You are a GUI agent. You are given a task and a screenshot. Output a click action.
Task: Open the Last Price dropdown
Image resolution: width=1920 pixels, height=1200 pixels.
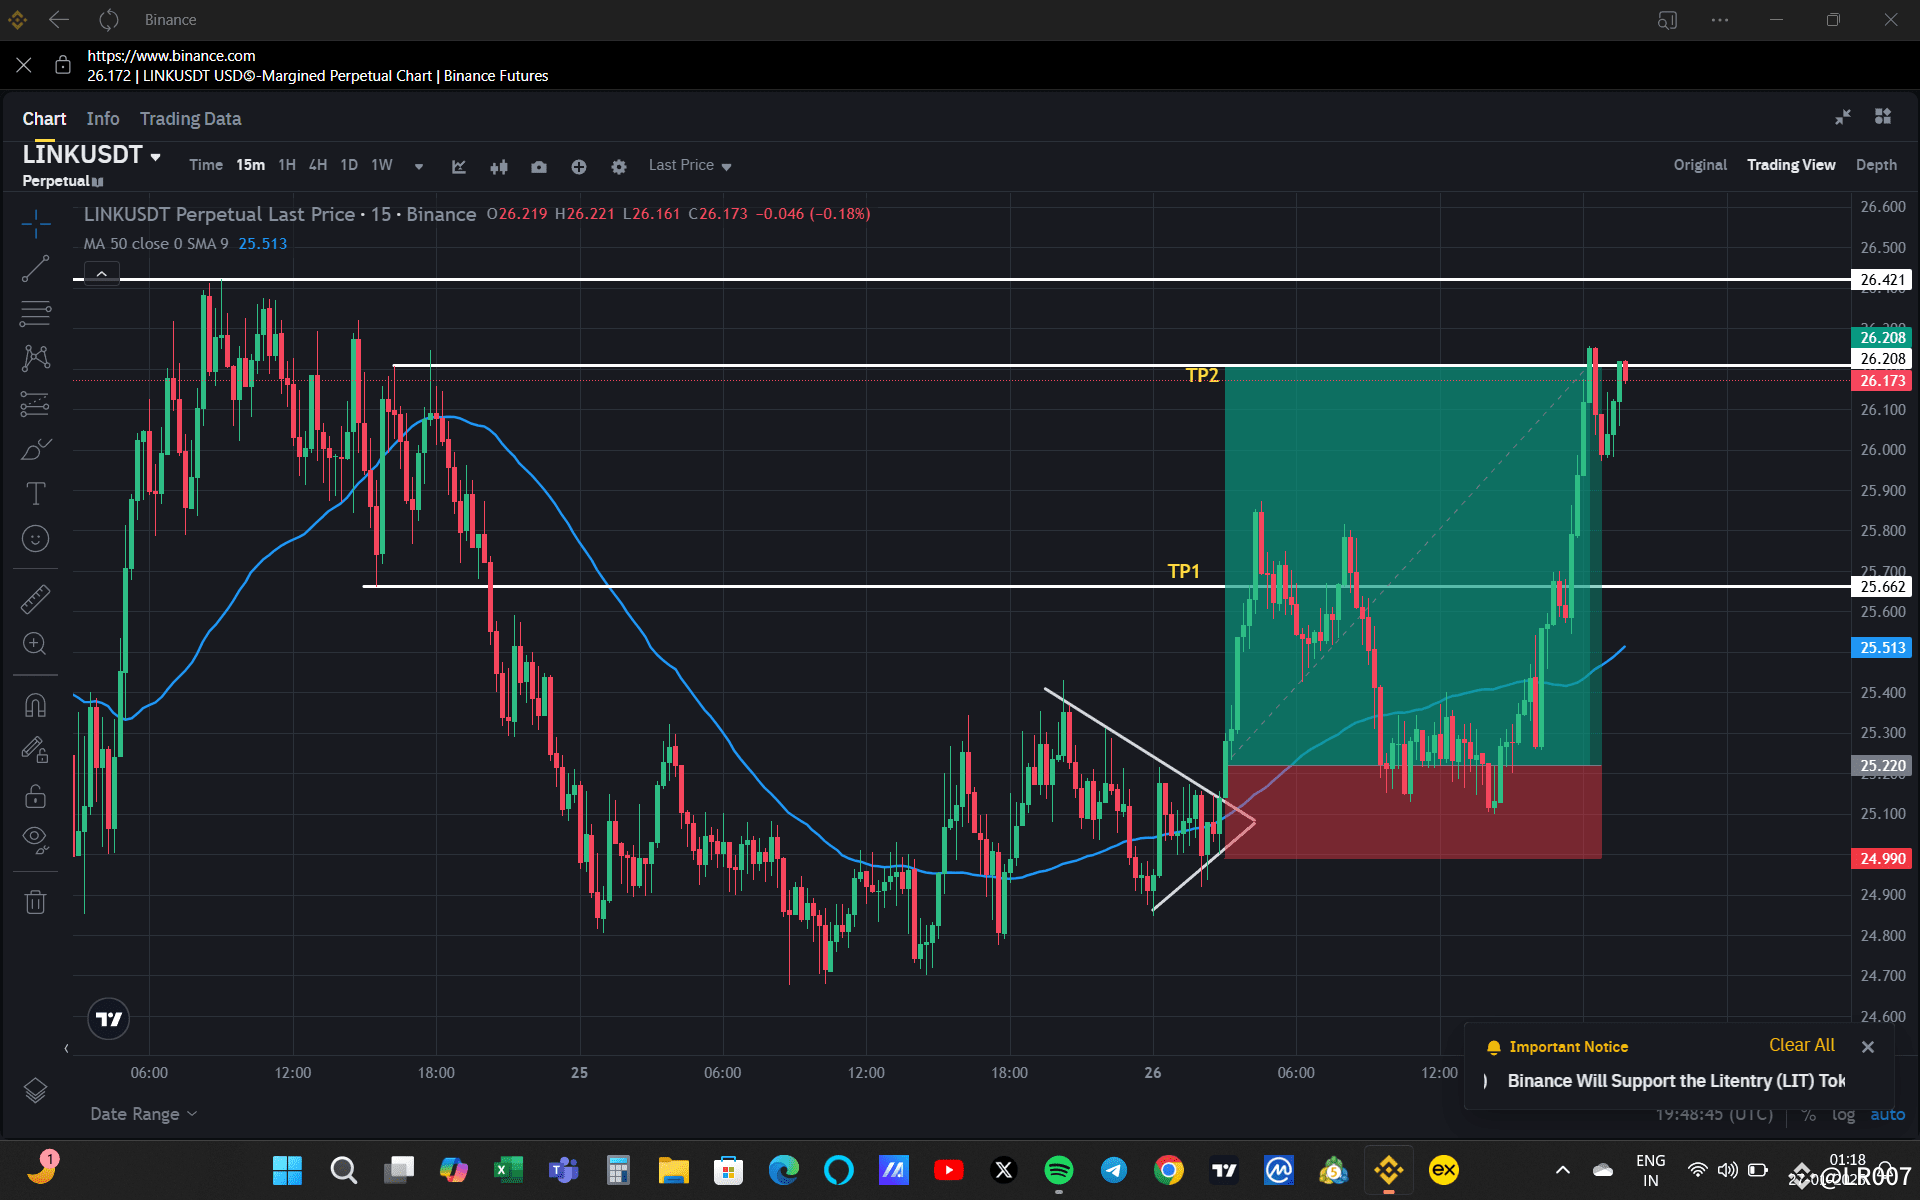pos(690,165)
